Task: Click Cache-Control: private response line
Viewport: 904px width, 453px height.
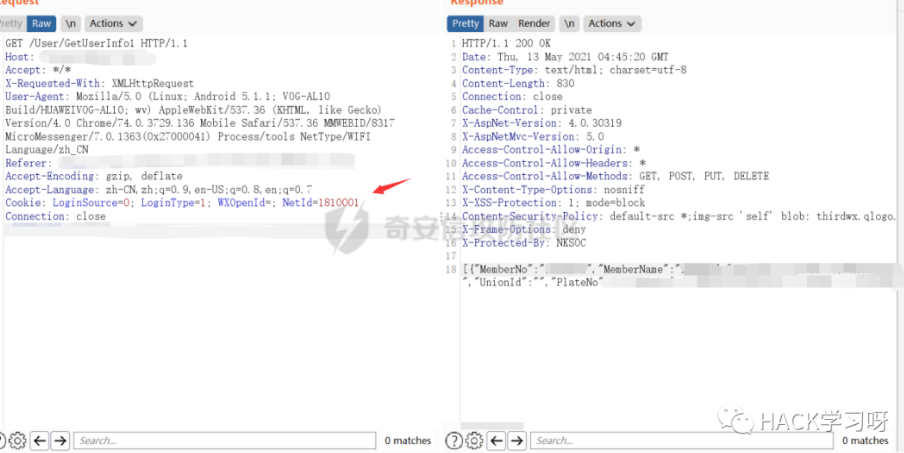Action: click(527, 110)
